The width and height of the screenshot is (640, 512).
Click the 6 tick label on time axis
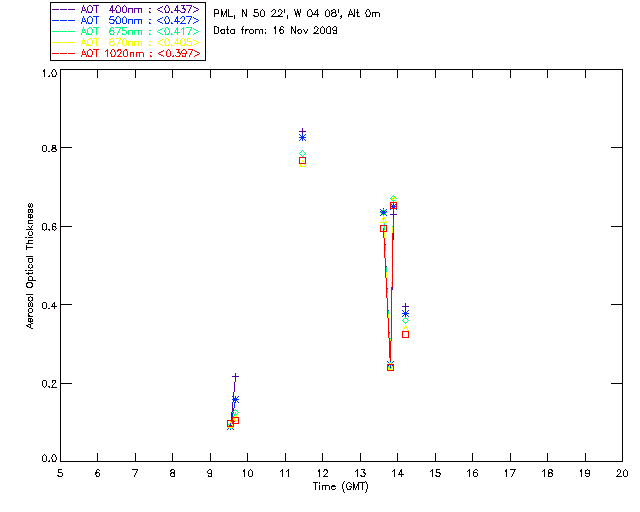pos(98,473)
